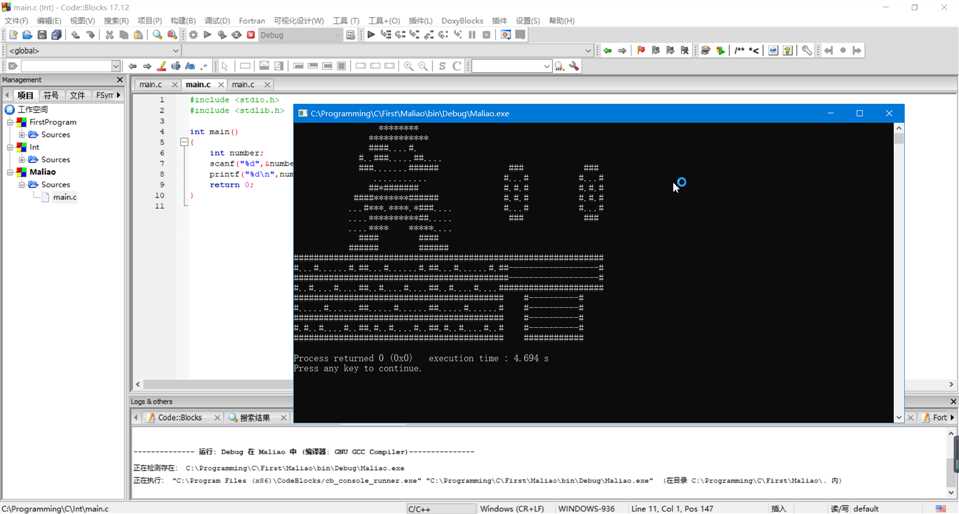
Task: Click the C/C++ language field in status bar
Action: pos(441,508)
